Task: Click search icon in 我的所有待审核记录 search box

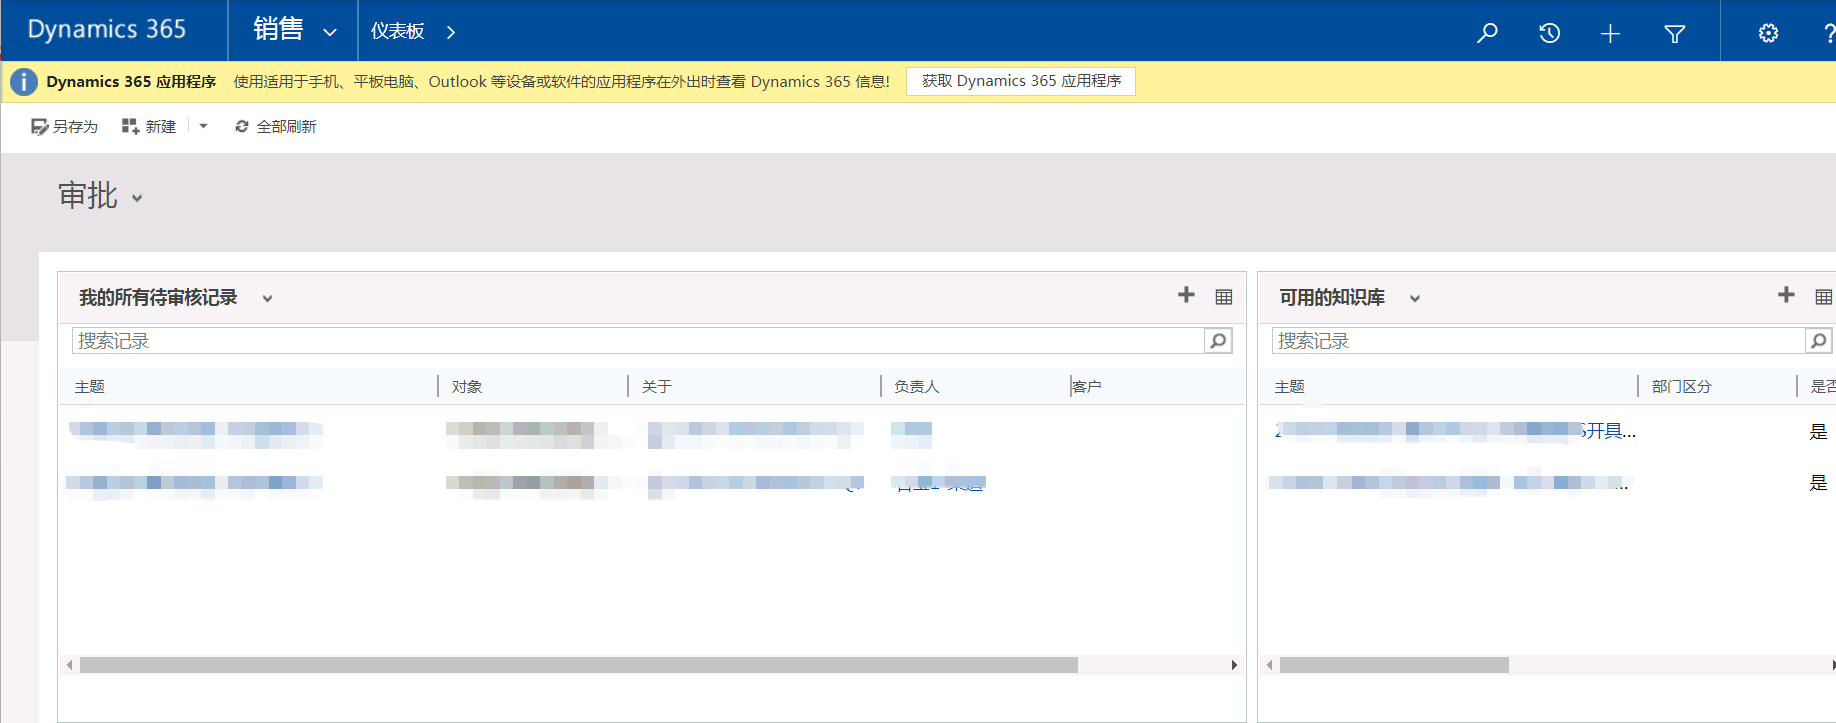Action: point(1218,341)
